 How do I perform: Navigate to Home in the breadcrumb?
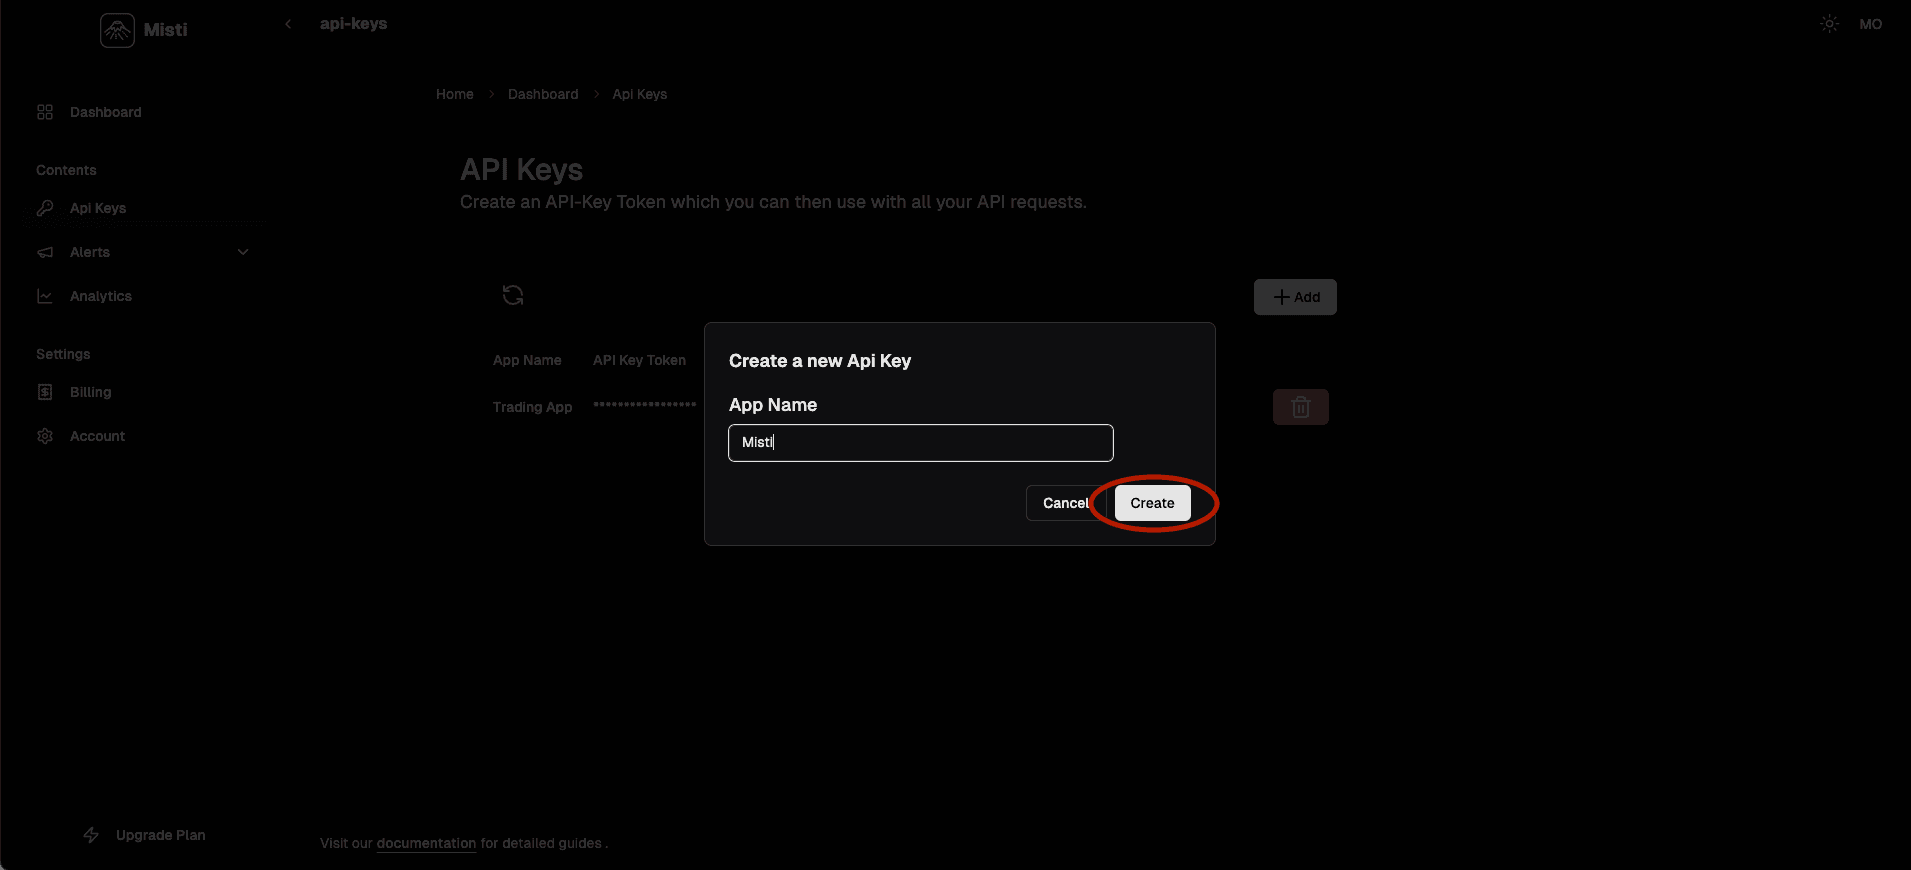pyautogui.click(x=454, y=94)
